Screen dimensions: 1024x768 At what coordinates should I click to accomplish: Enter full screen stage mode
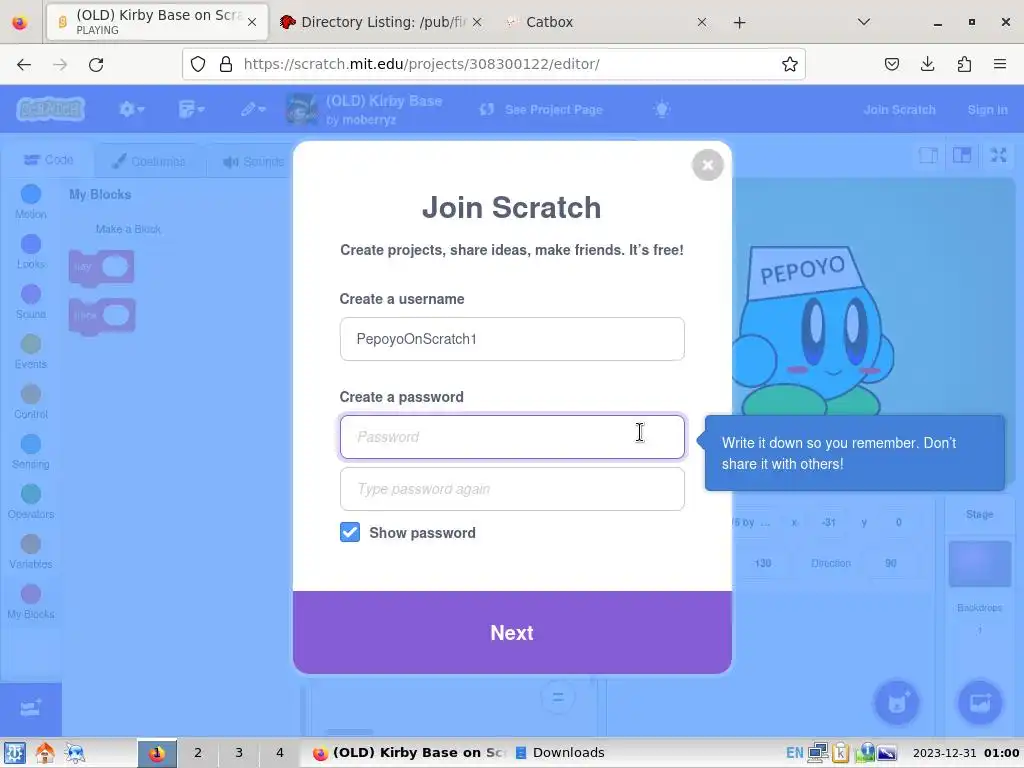999,155
